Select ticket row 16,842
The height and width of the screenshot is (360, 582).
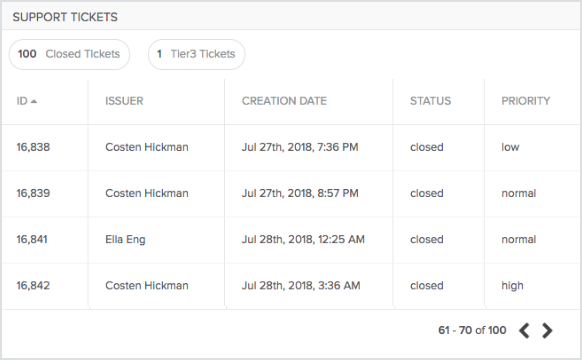pyautogui.click(x=291, y=285)
